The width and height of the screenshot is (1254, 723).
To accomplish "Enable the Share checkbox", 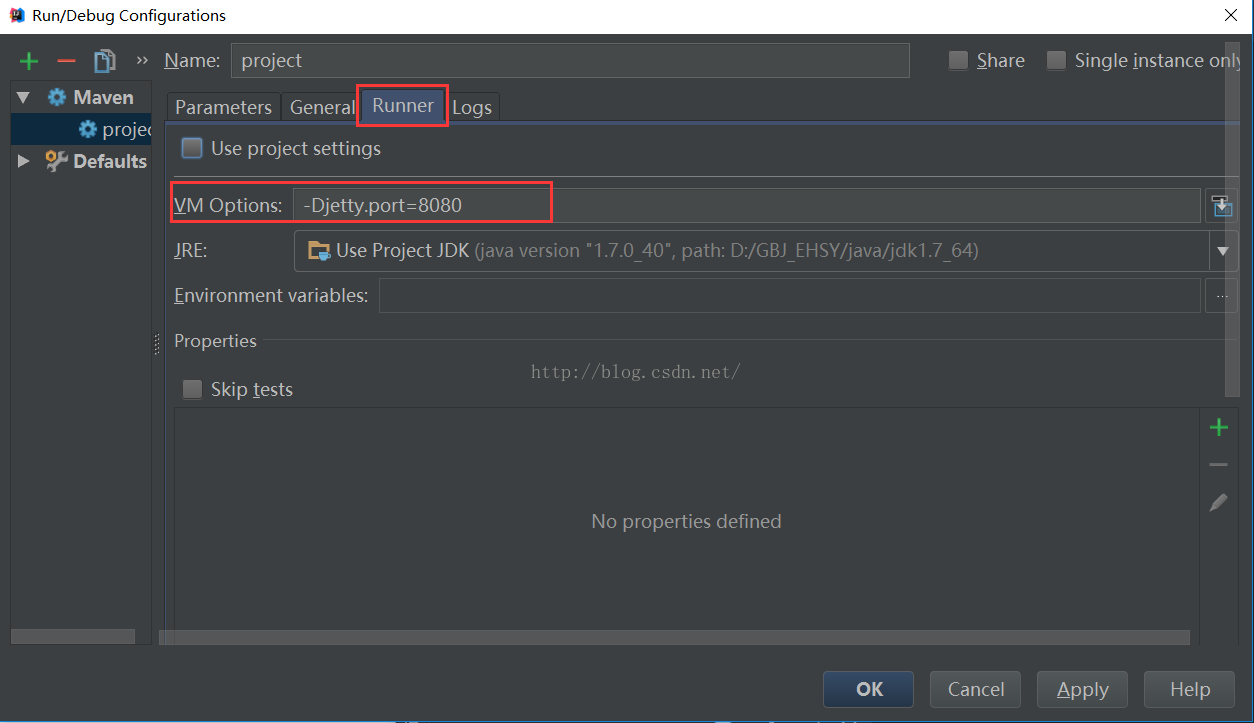I will 958,61.
